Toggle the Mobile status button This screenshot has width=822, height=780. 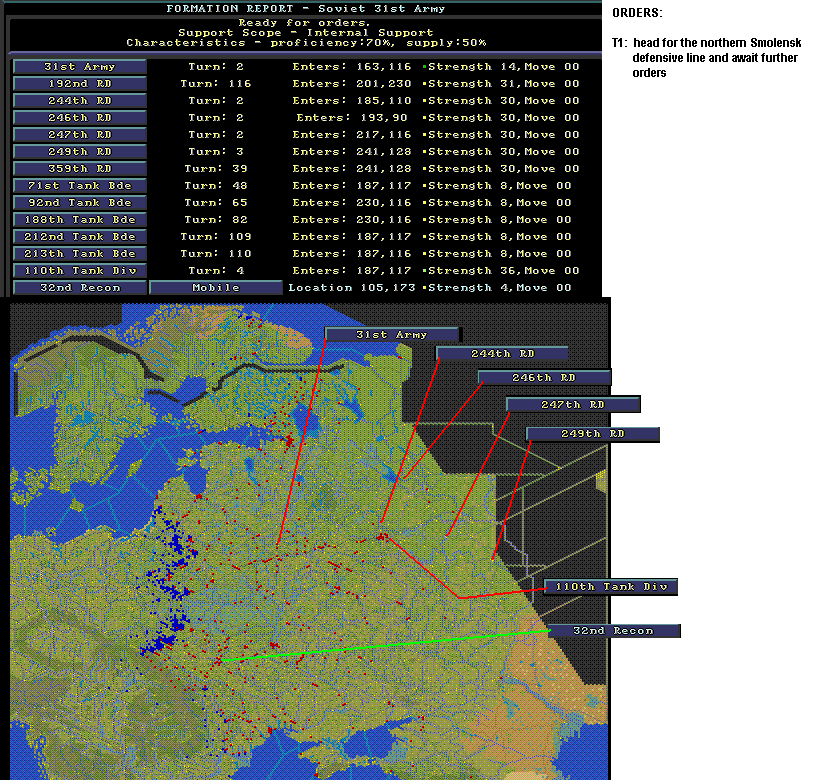click(x=216, y=288)
